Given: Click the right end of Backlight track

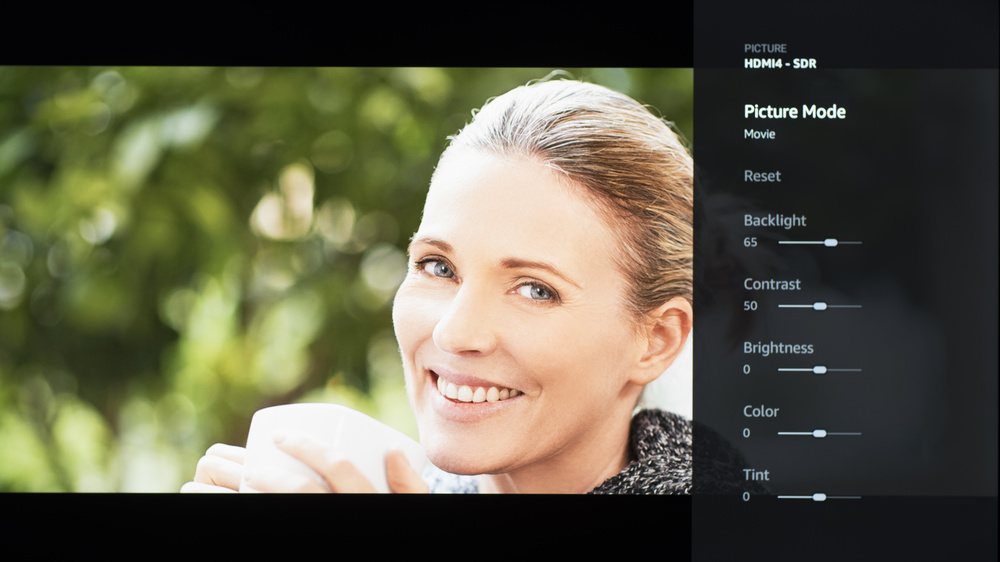Looking at the screenshot, I should pos(859,242).
